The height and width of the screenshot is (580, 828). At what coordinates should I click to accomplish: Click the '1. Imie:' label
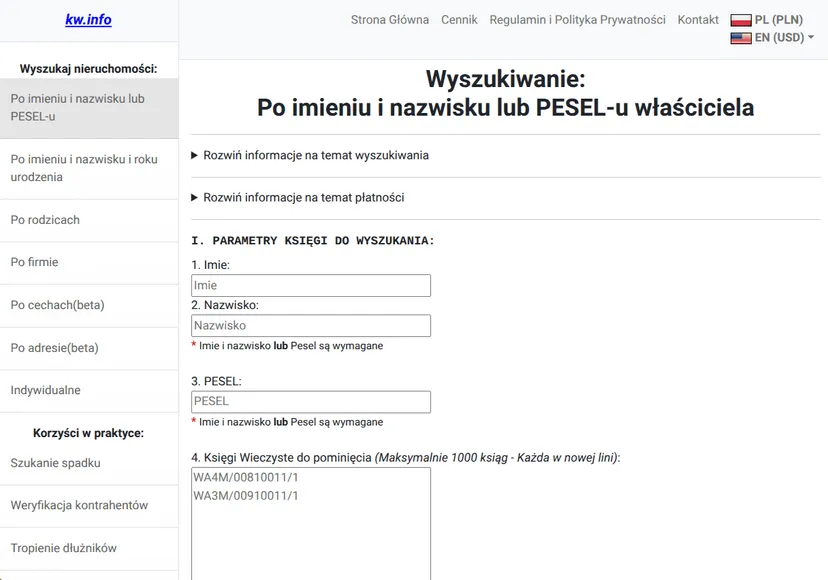click(210, 265)
